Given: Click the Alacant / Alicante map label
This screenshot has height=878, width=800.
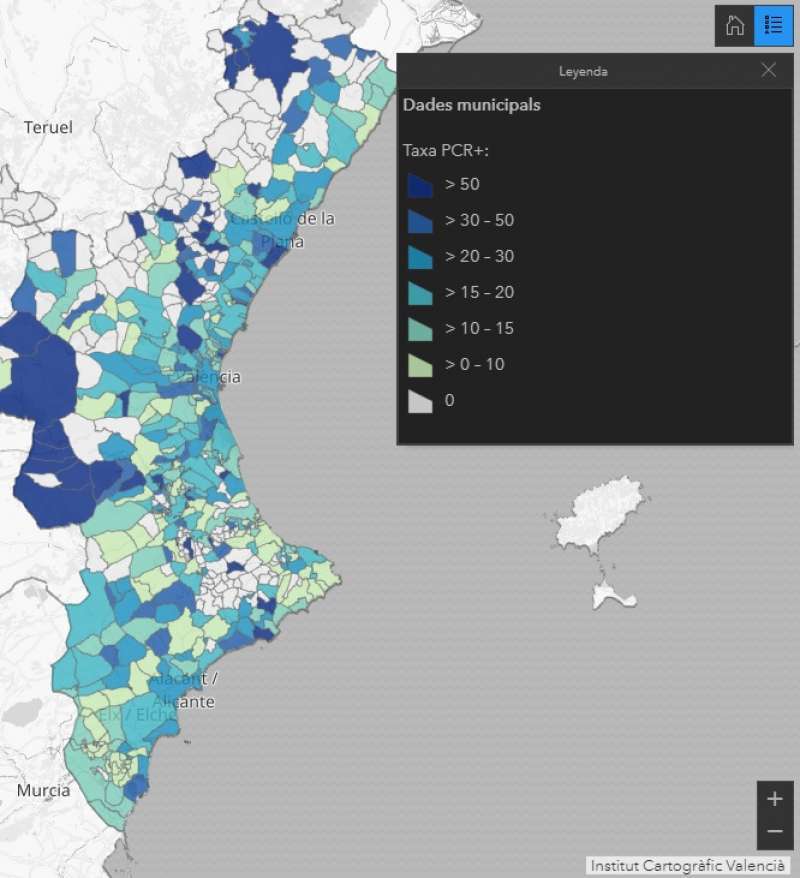Looking at the screenshot, I should coord(184,691).
